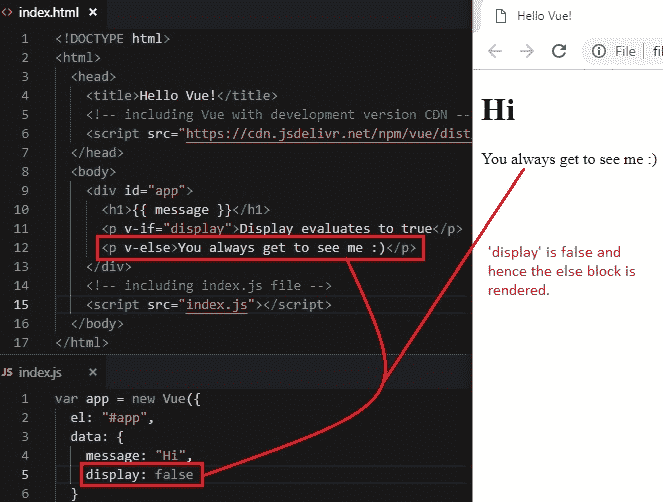Click the closing </body> tag line

tap(97, 324)
